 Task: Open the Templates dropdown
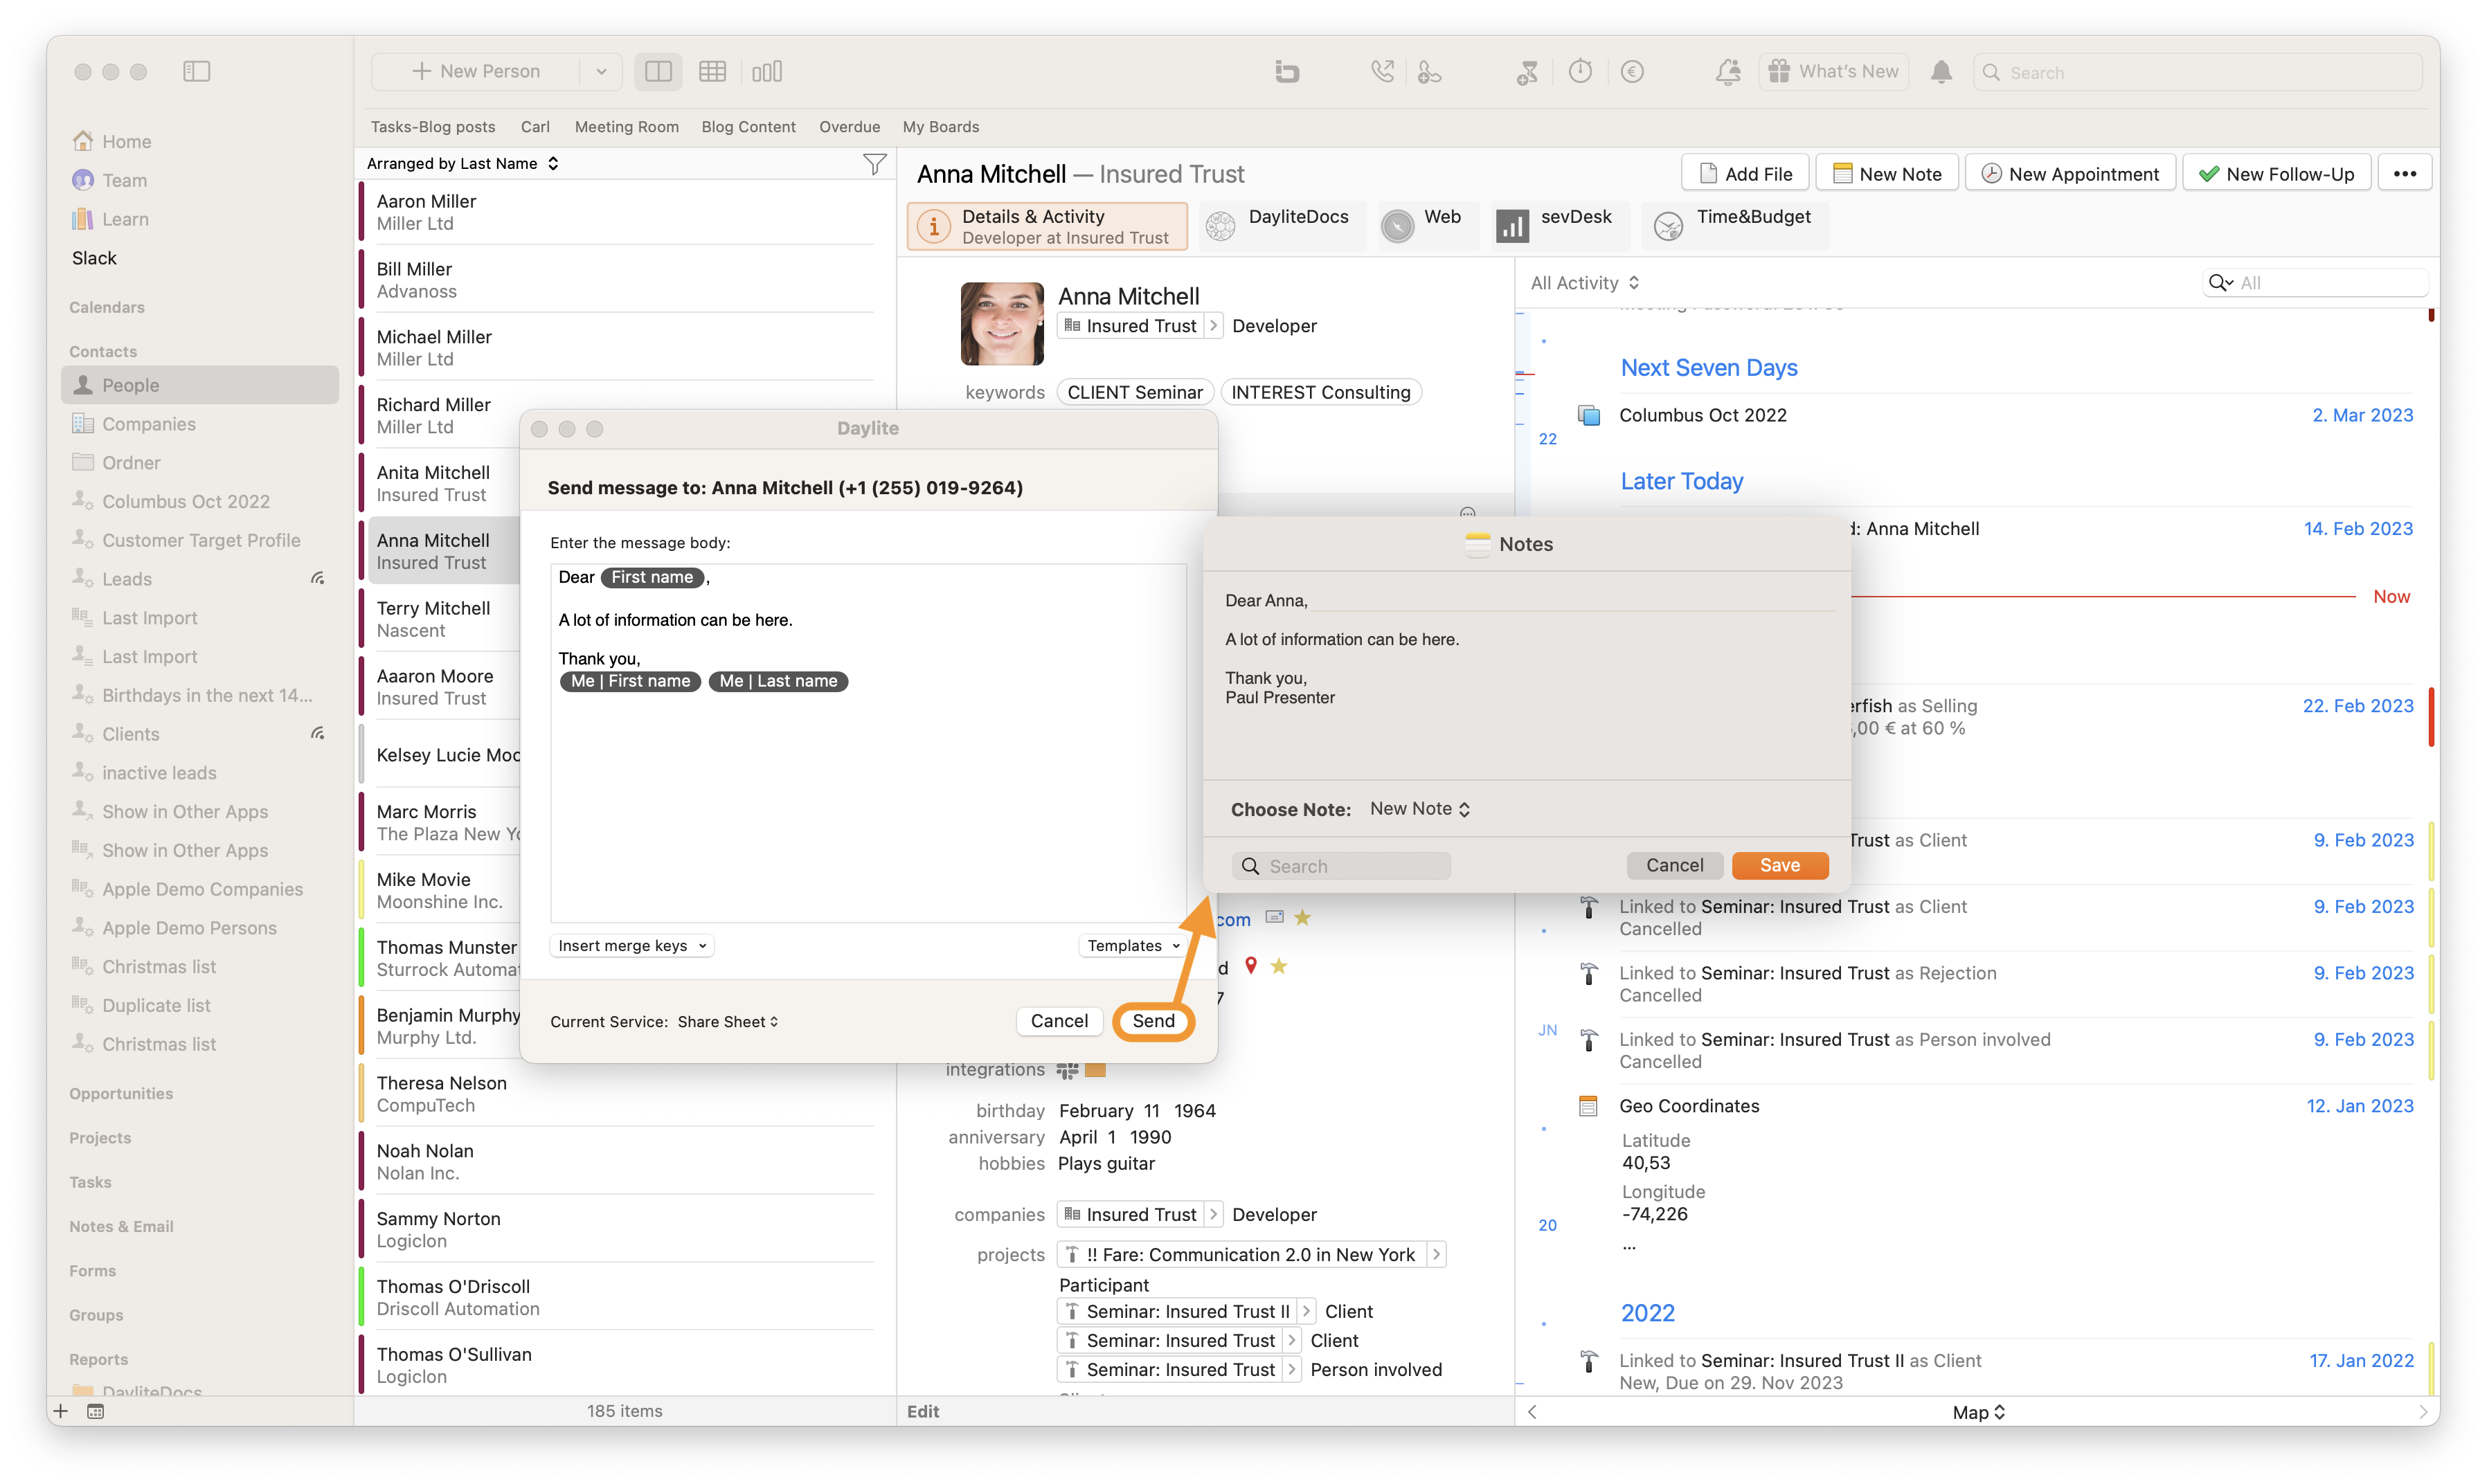tap(1133, 945)
